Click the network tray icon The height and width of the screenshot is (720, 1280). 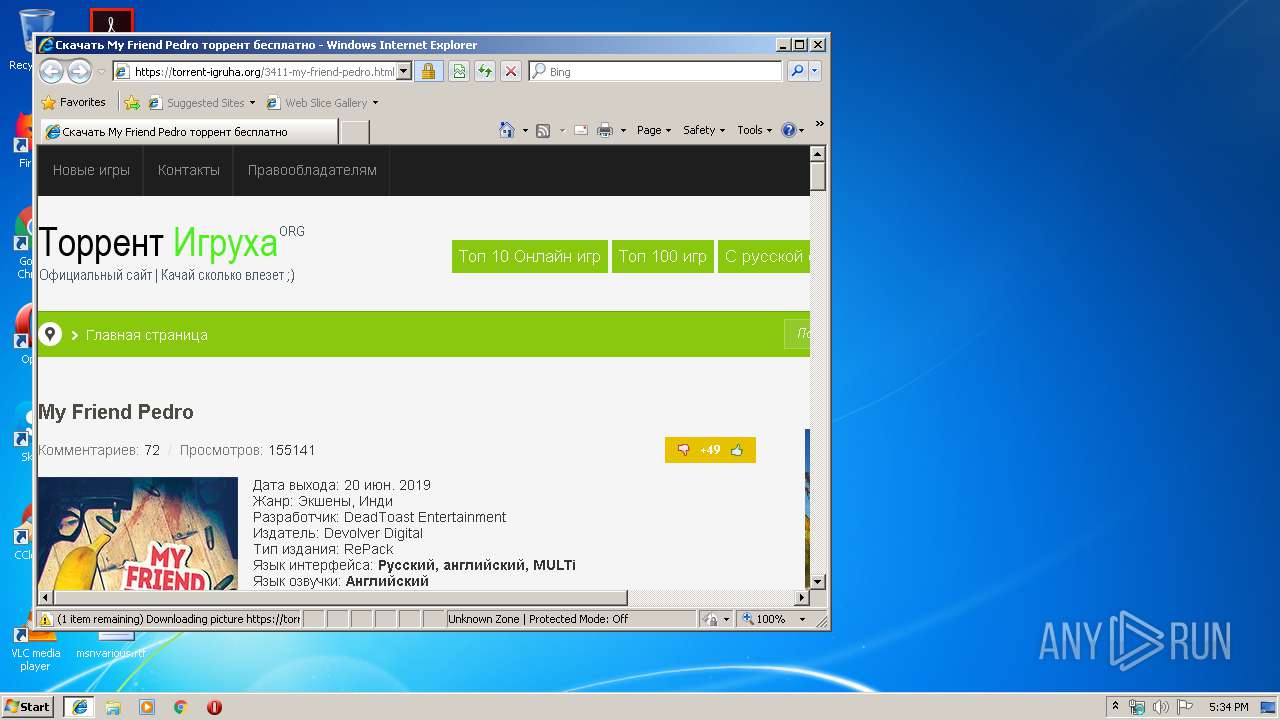1137,707
